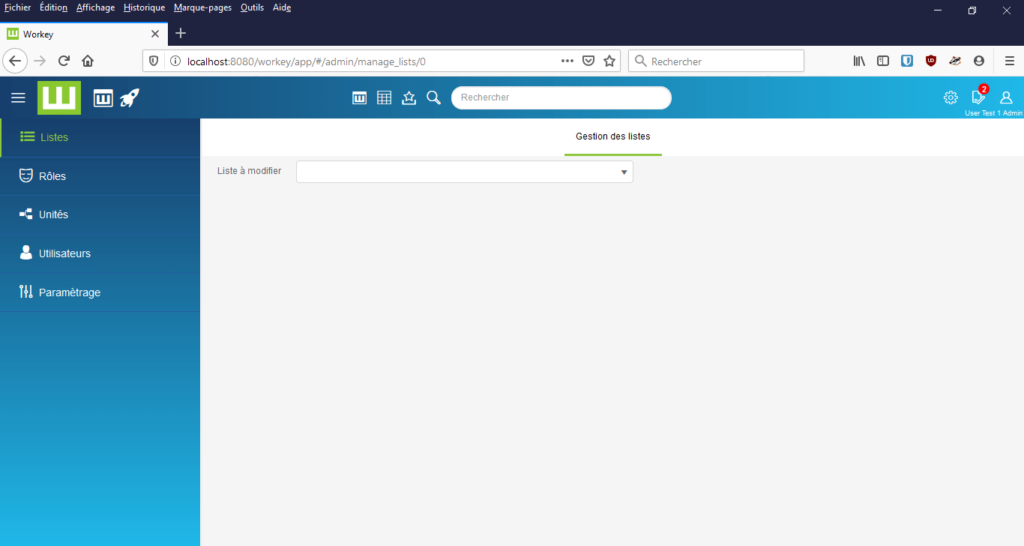Toggle the hamburger sidebar menu
The width and height of the screenshot is (1024, 546).
[x=18, y=97]
